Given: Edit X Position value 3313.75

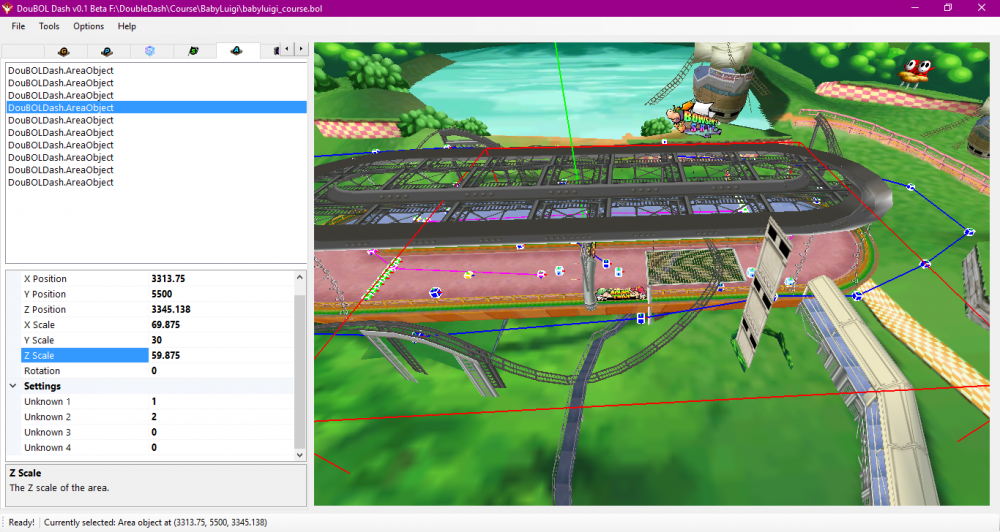Looking at the screenshot, I should [221, 279].
